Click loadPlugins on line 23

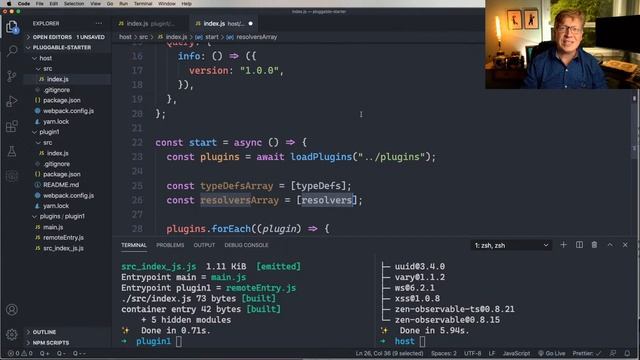point(321,157)
